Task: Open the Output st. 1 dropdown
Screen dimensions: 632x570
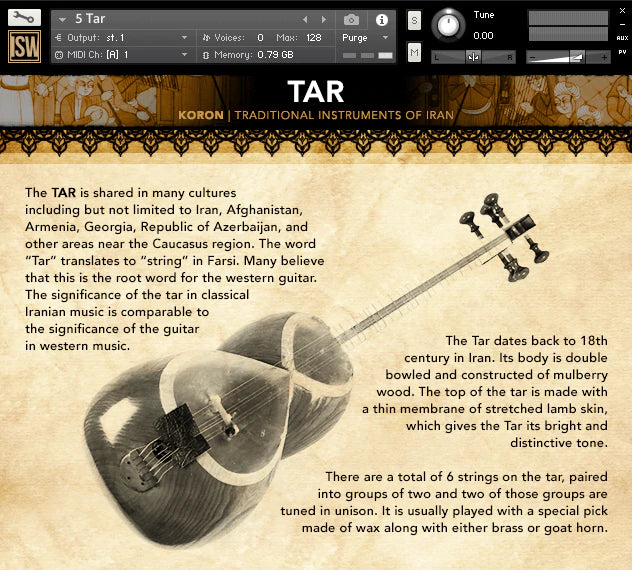Action: tap(184, 37)
